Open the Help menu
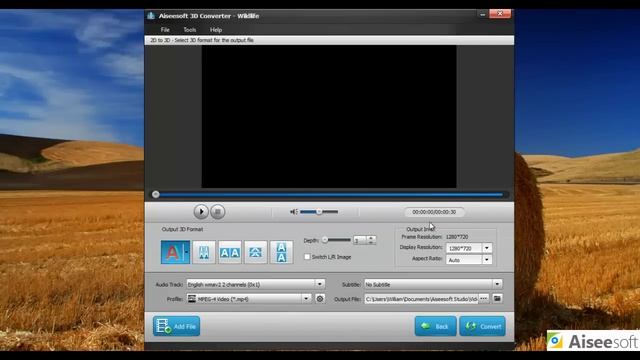640x360 pixels. coord(216,30)
